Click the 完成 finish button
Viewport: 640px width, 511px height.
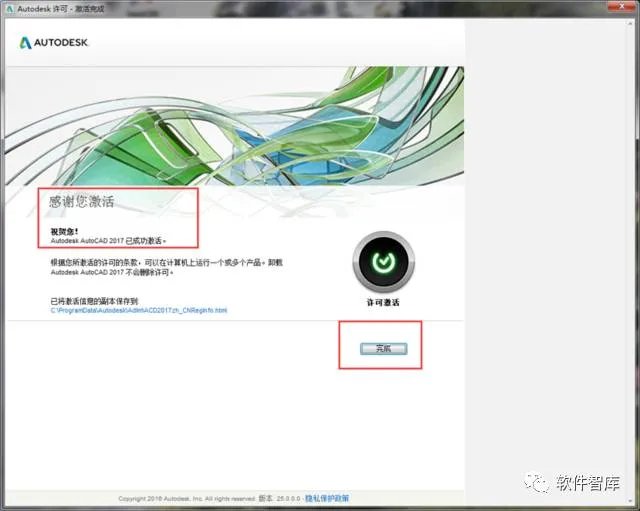[383, 349]
